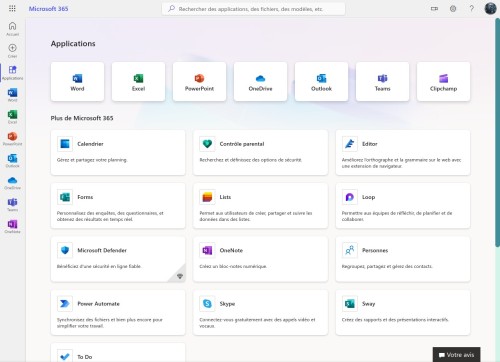Open the Forms card icon

pos(65,197)
